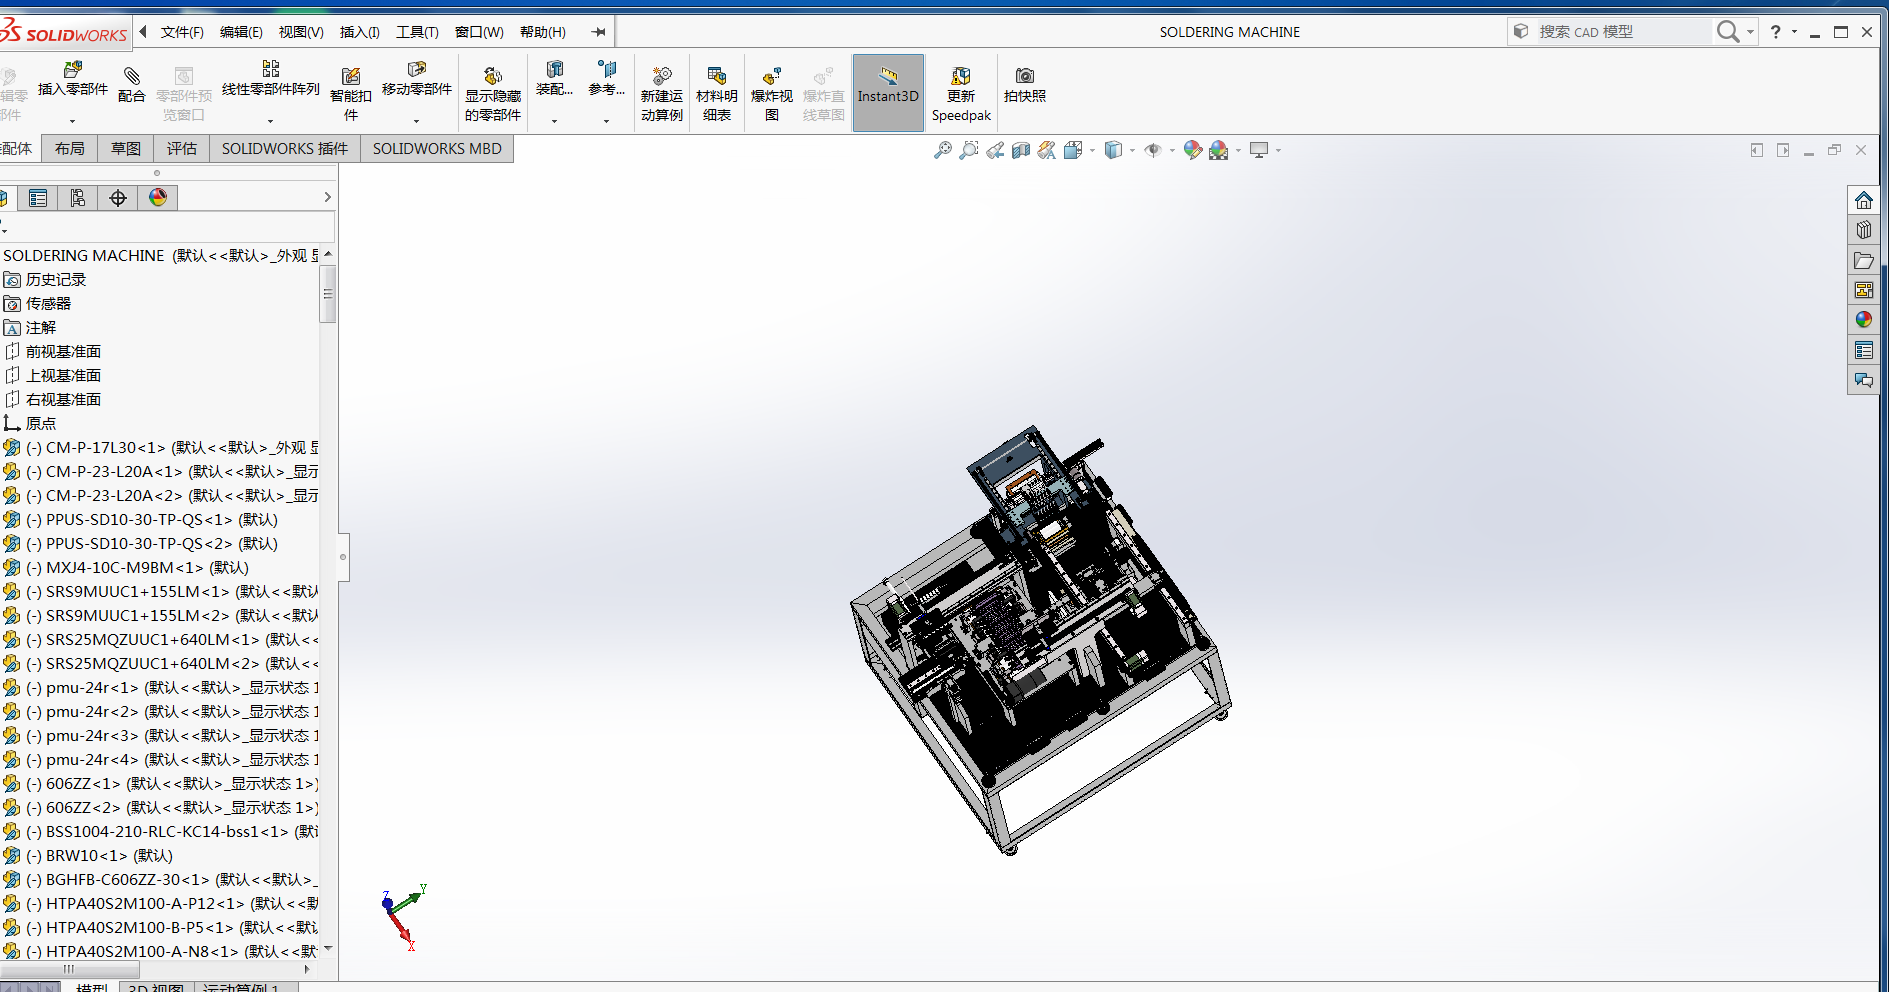Switch to the 评估 tab
1889x992 pixels.
coord(181,149)
